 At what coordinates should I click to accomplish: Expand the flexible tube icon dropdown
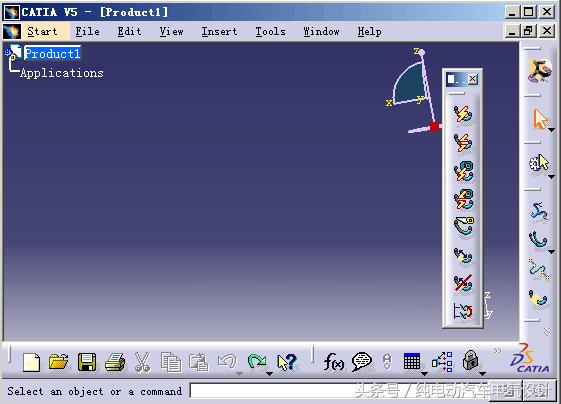[x=552, y=252]
